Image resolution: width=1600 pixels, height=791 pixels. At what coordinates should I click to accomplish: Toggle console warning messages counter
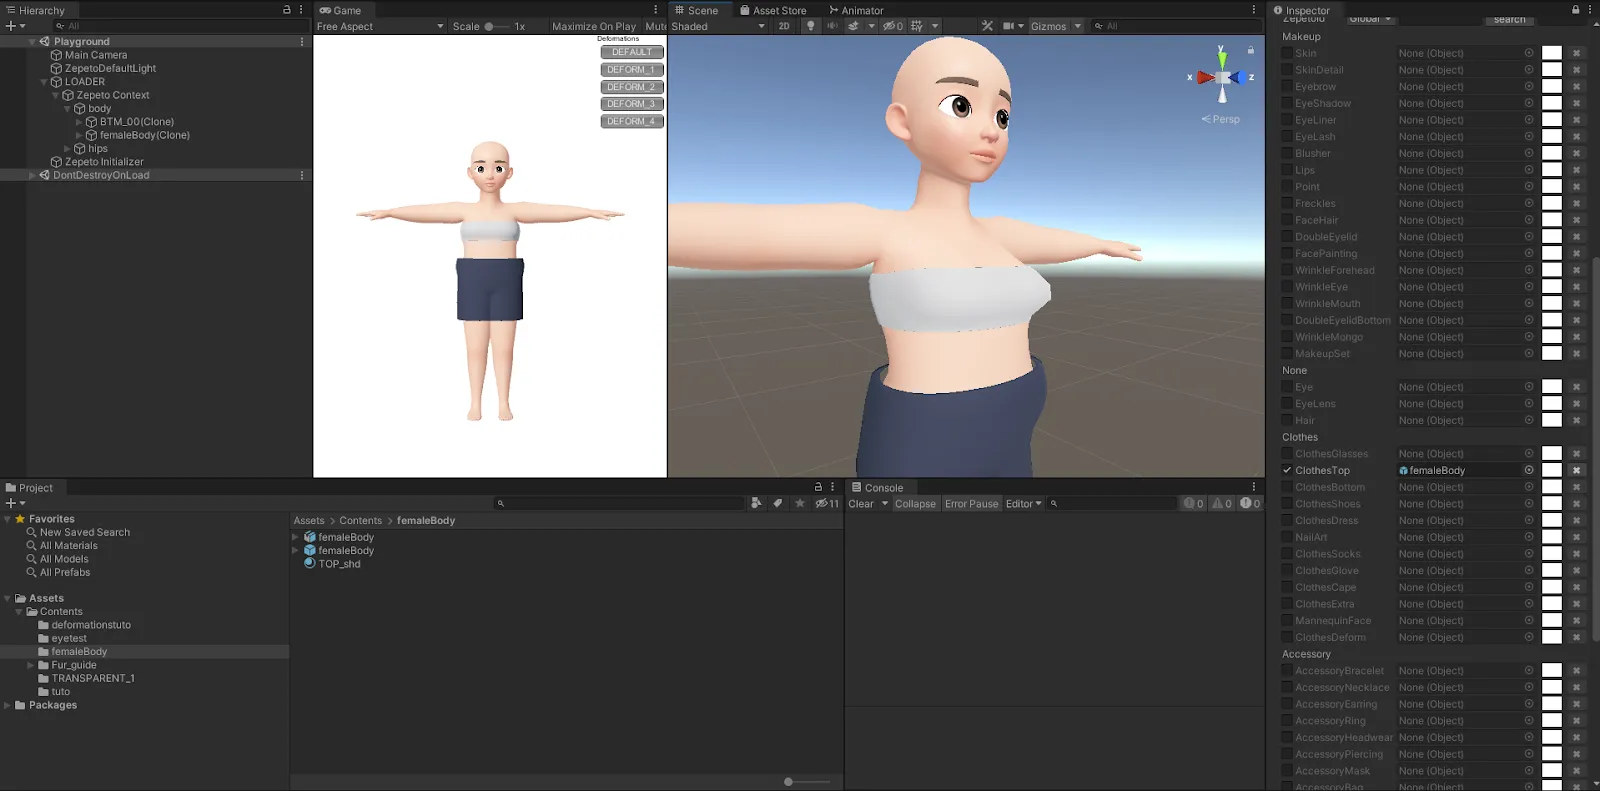click(1222, 503)
